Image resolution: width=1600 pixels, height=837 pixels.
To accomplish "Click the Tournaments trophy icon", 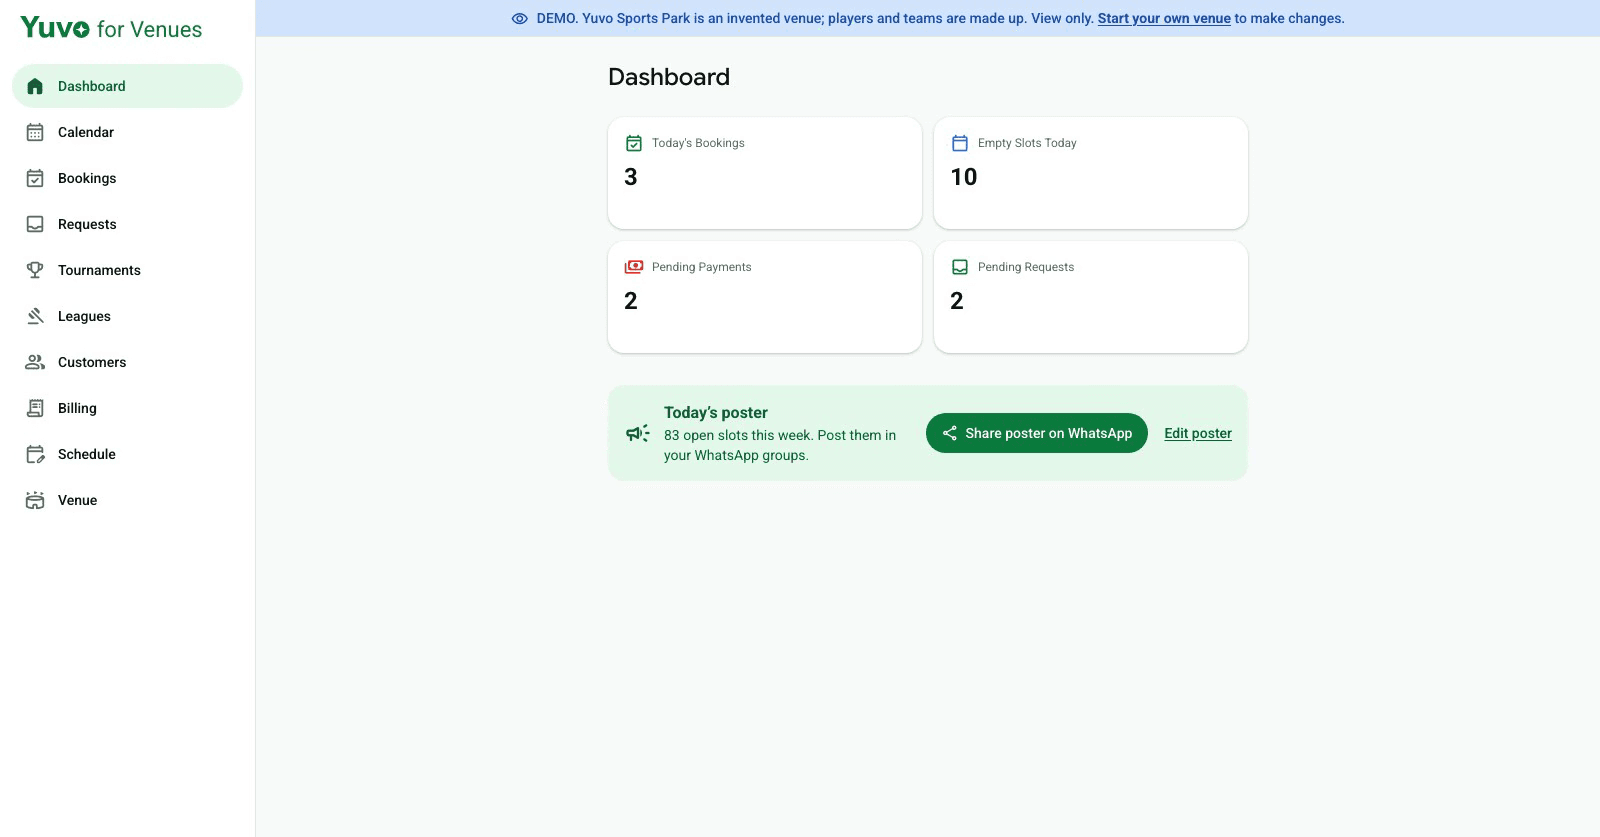I will pos(35,270).
